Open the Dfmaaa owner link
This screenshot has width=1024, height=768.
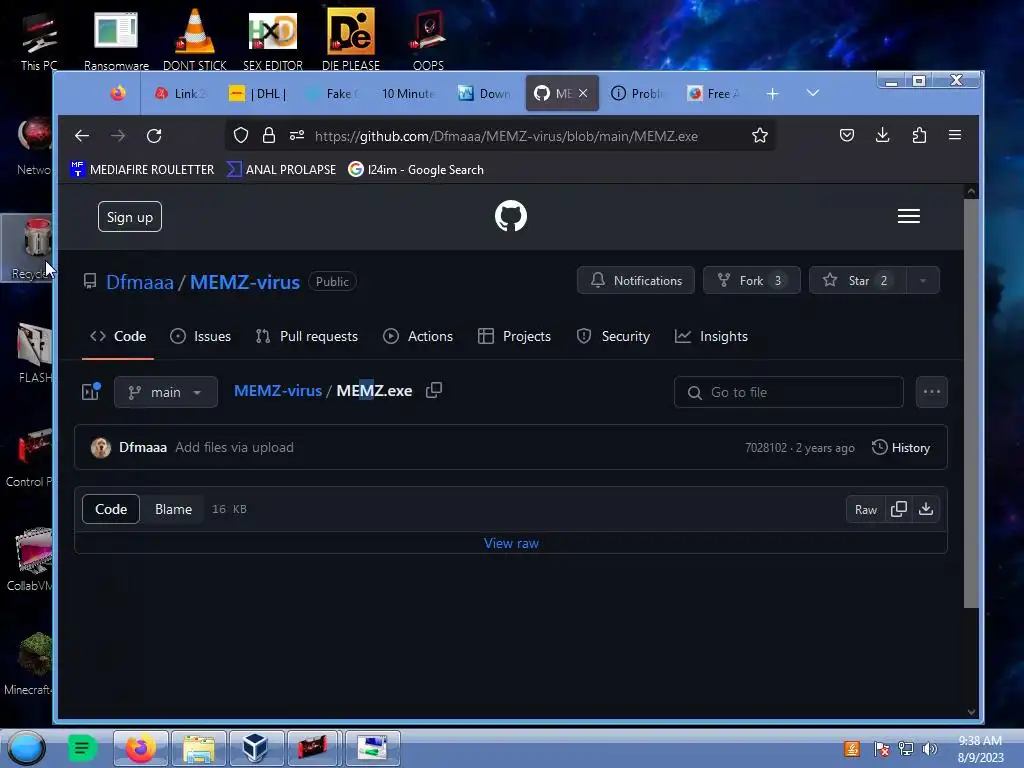click(x=140, y=282)
